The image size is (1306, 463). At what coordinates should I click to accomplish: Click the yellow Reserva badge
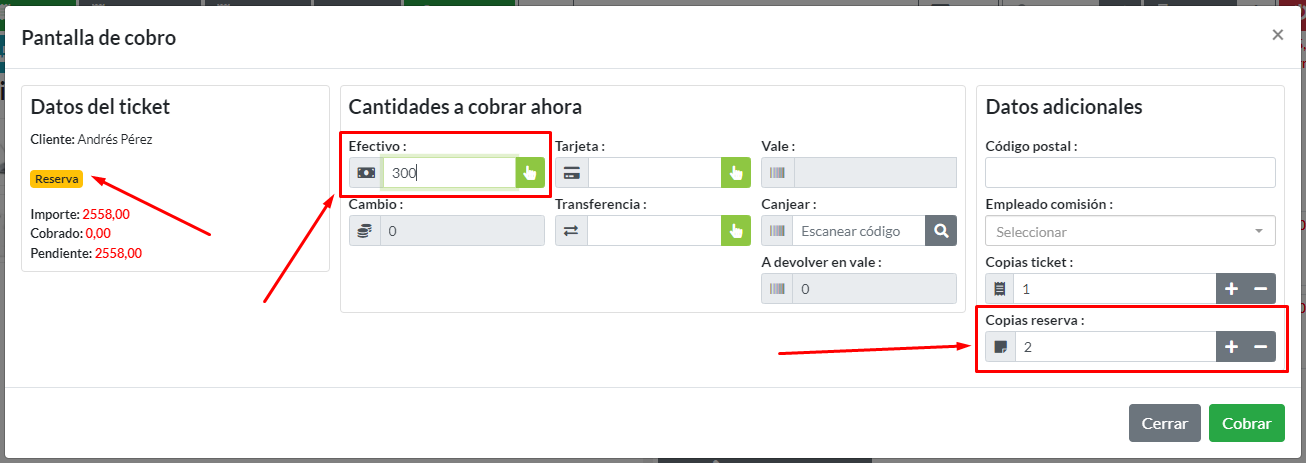point(56,179)
